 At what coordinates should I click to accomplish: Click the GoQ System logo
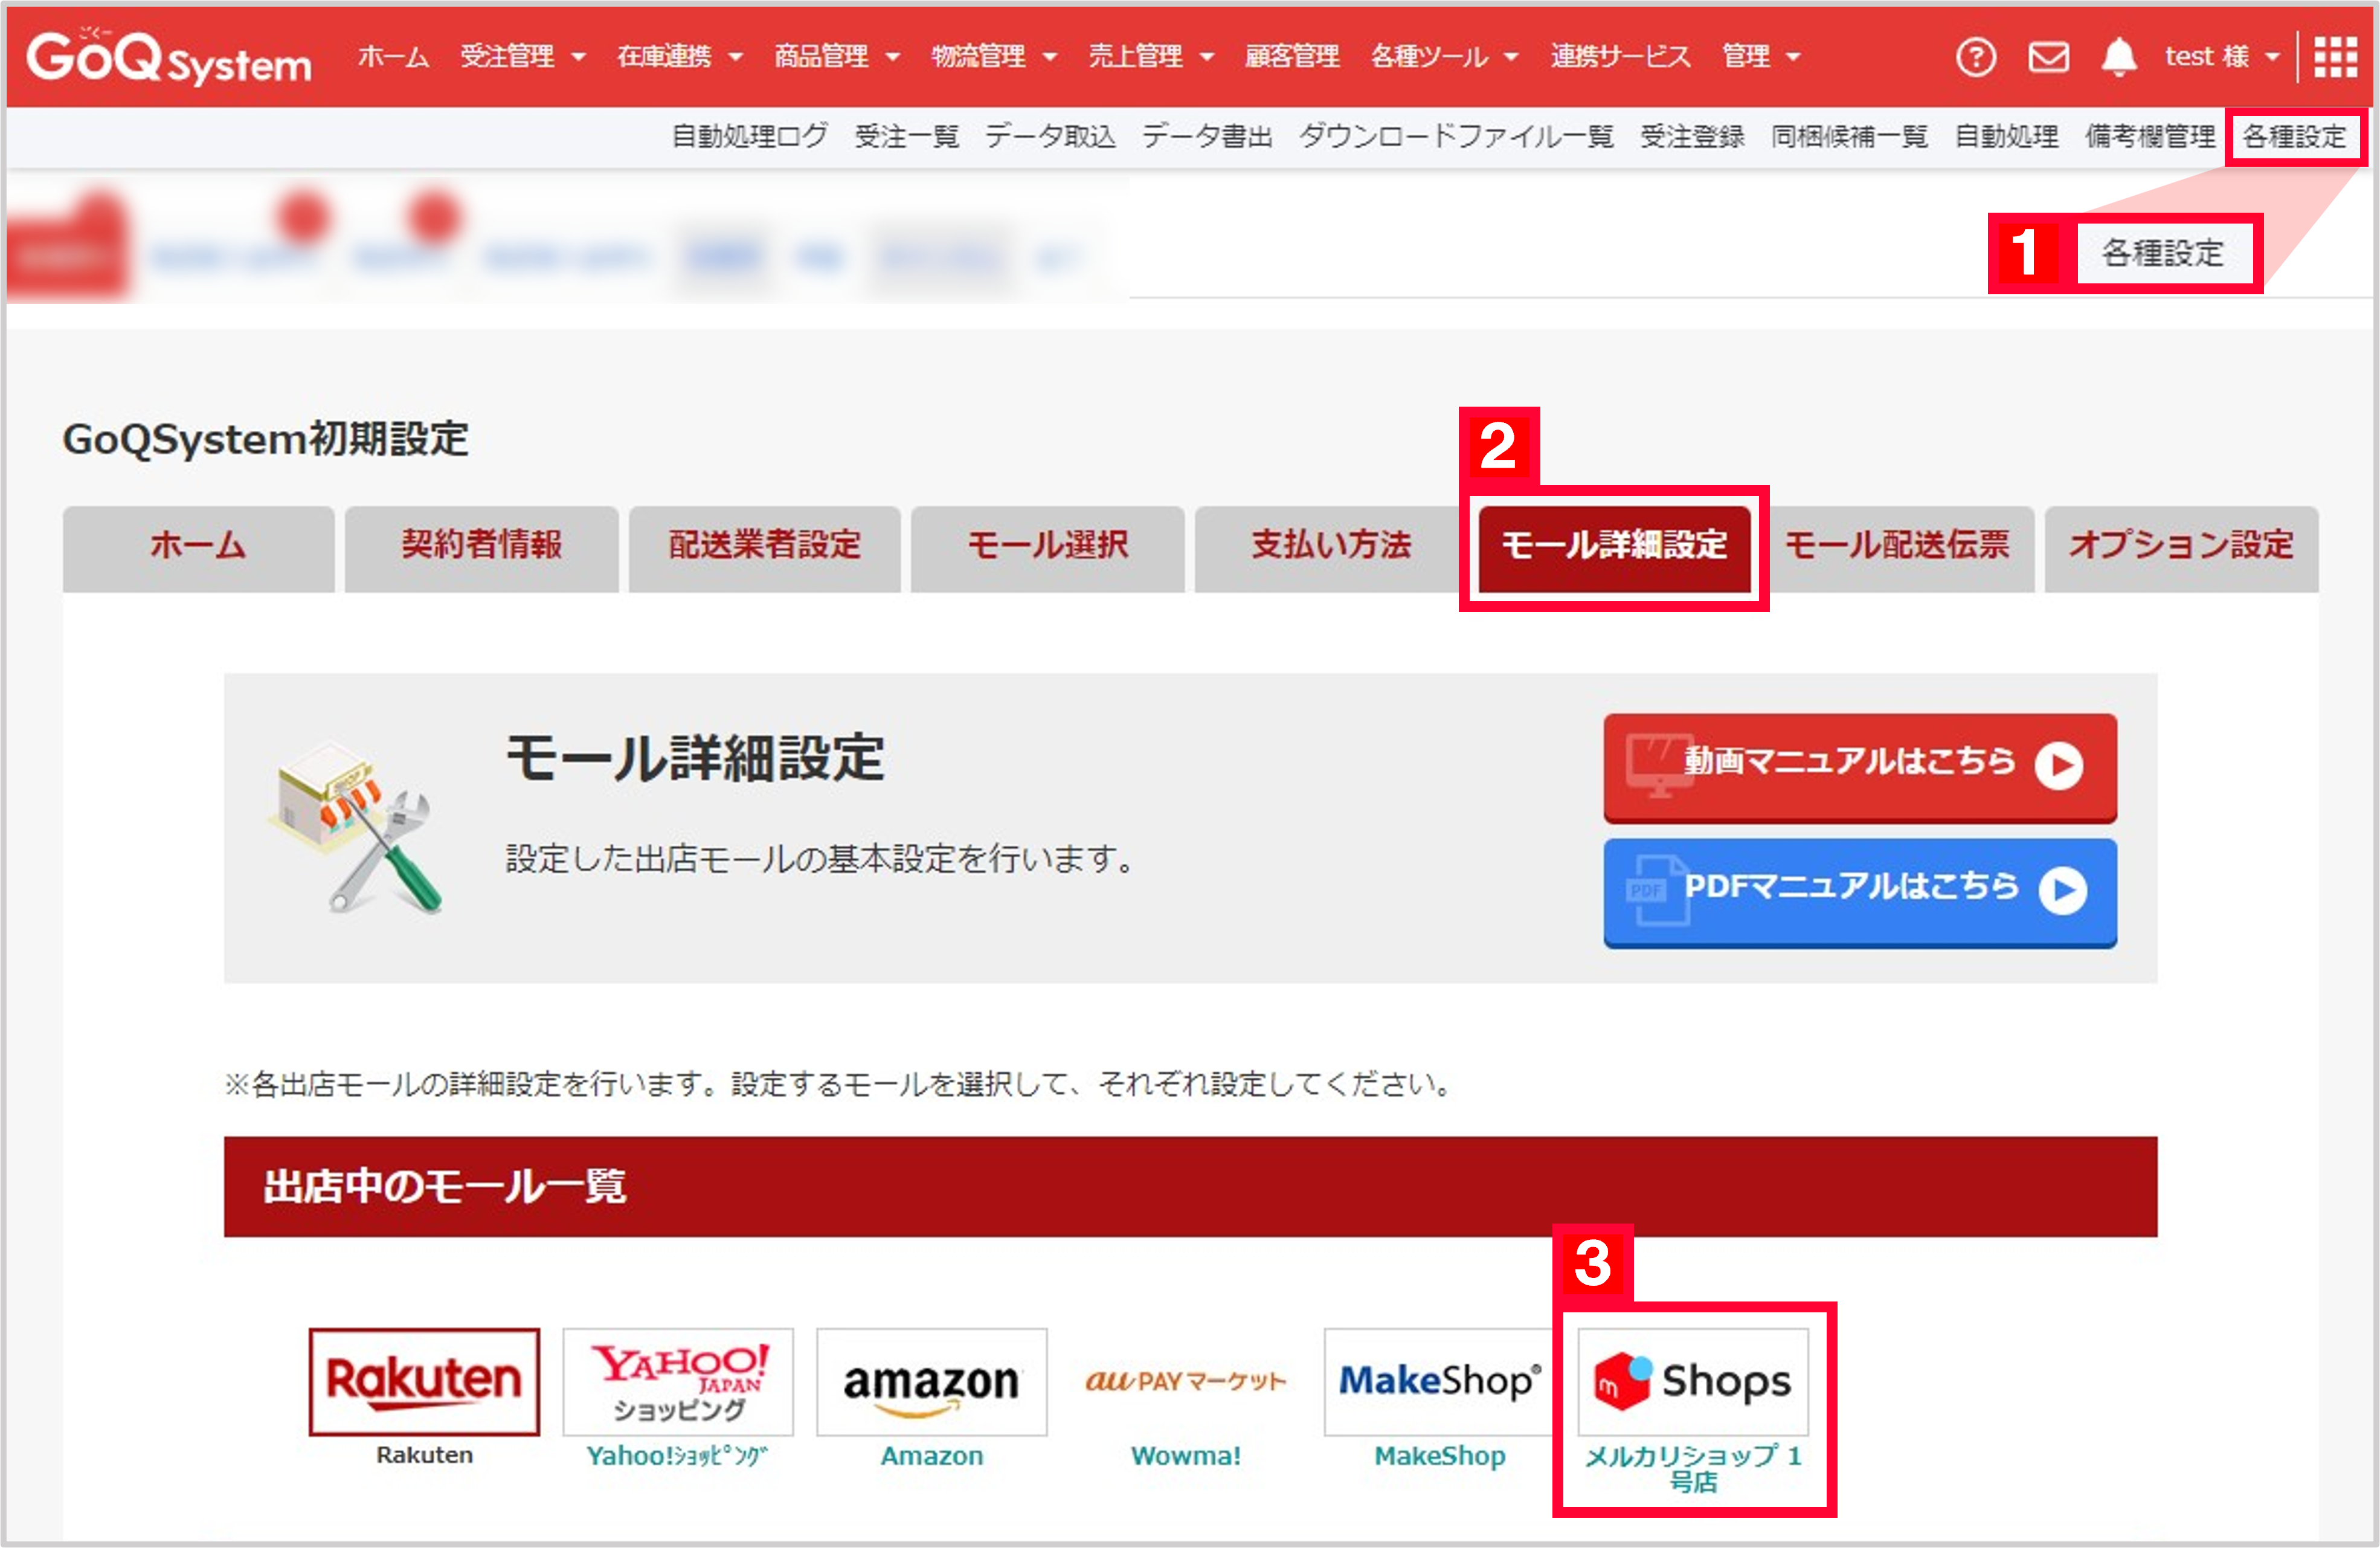coord(170,57)
